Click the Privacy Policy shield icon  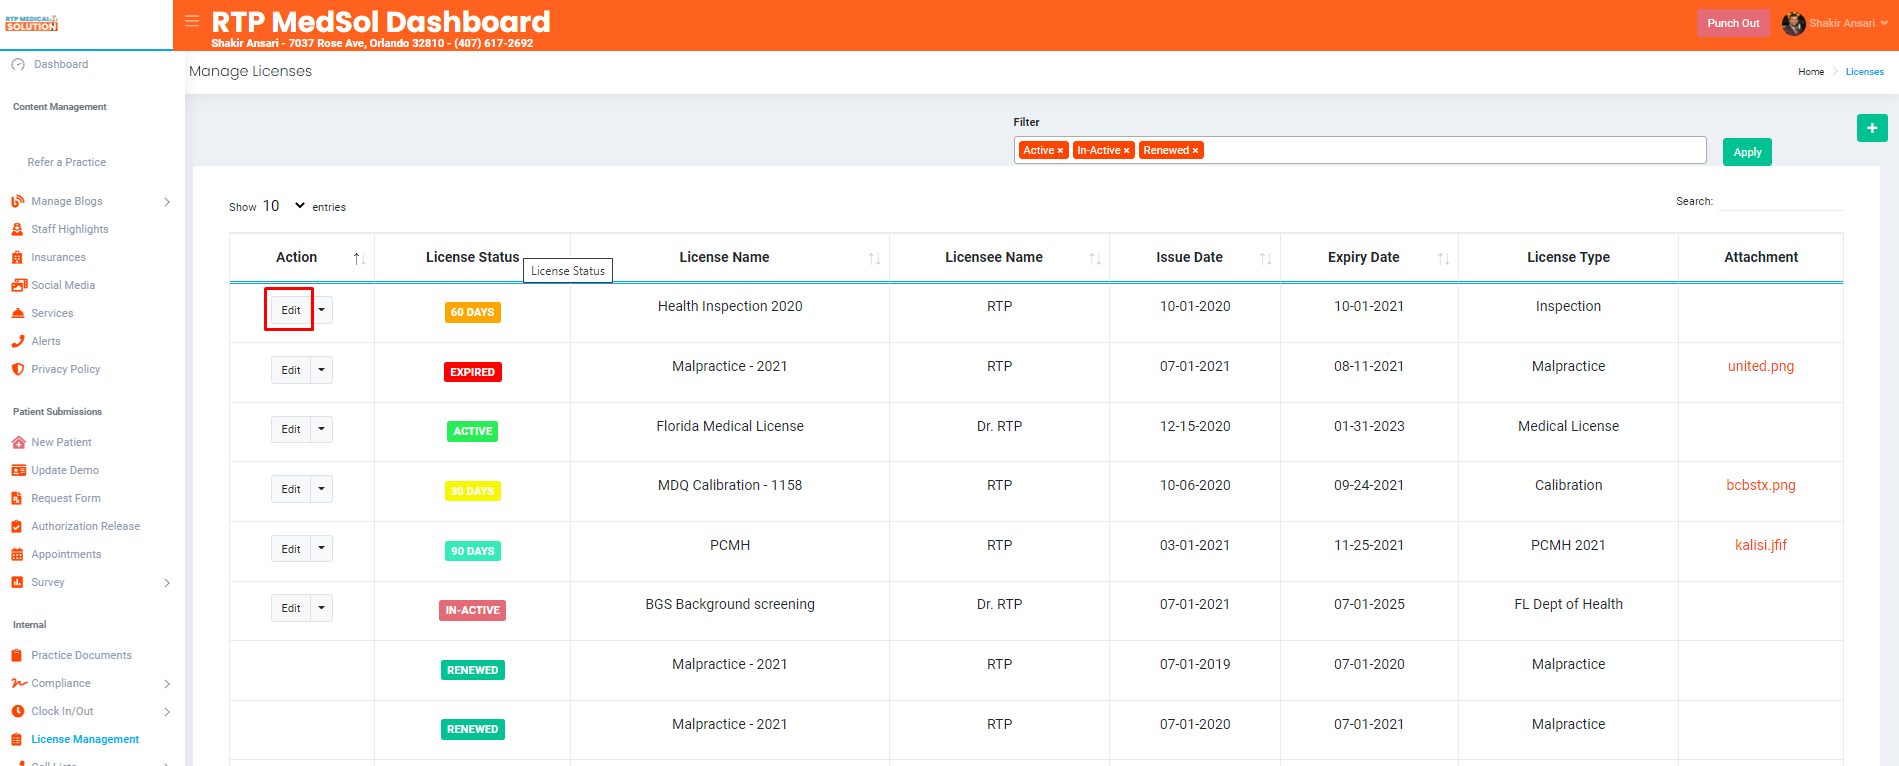[x=18, y=369]
